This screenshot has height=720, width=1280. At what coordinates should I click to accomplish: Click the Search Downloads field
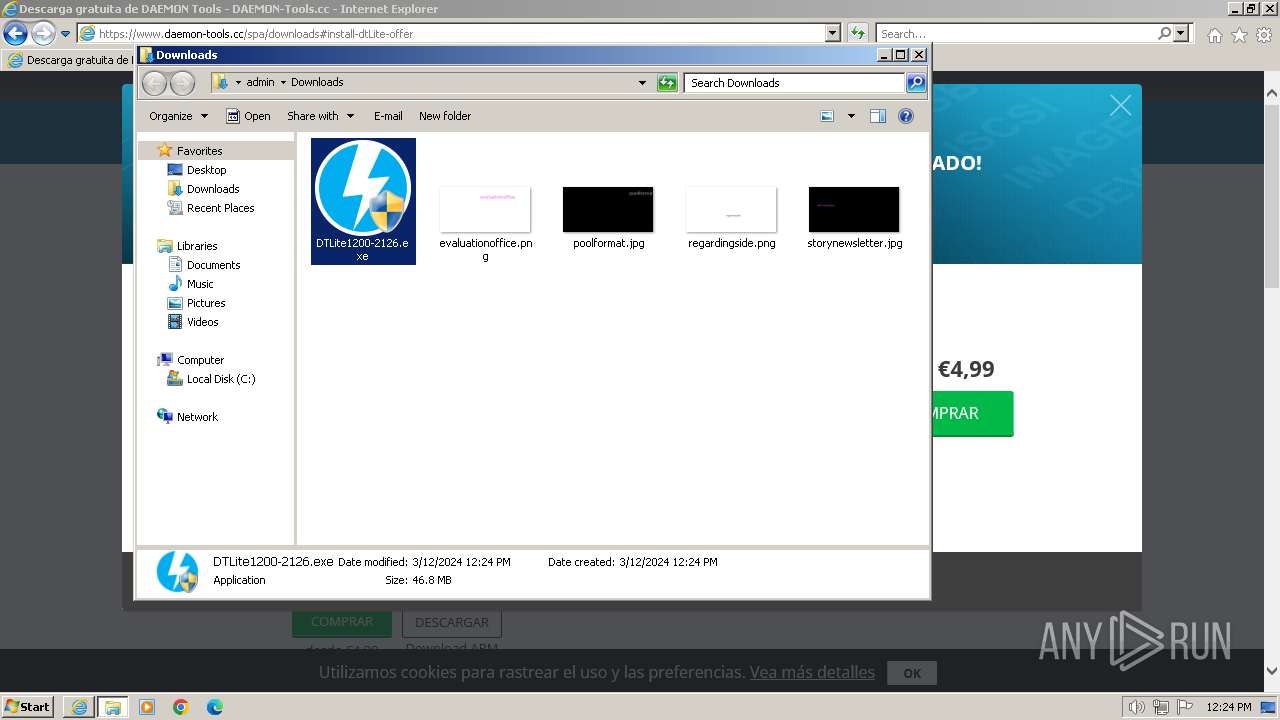click(795, 83)
